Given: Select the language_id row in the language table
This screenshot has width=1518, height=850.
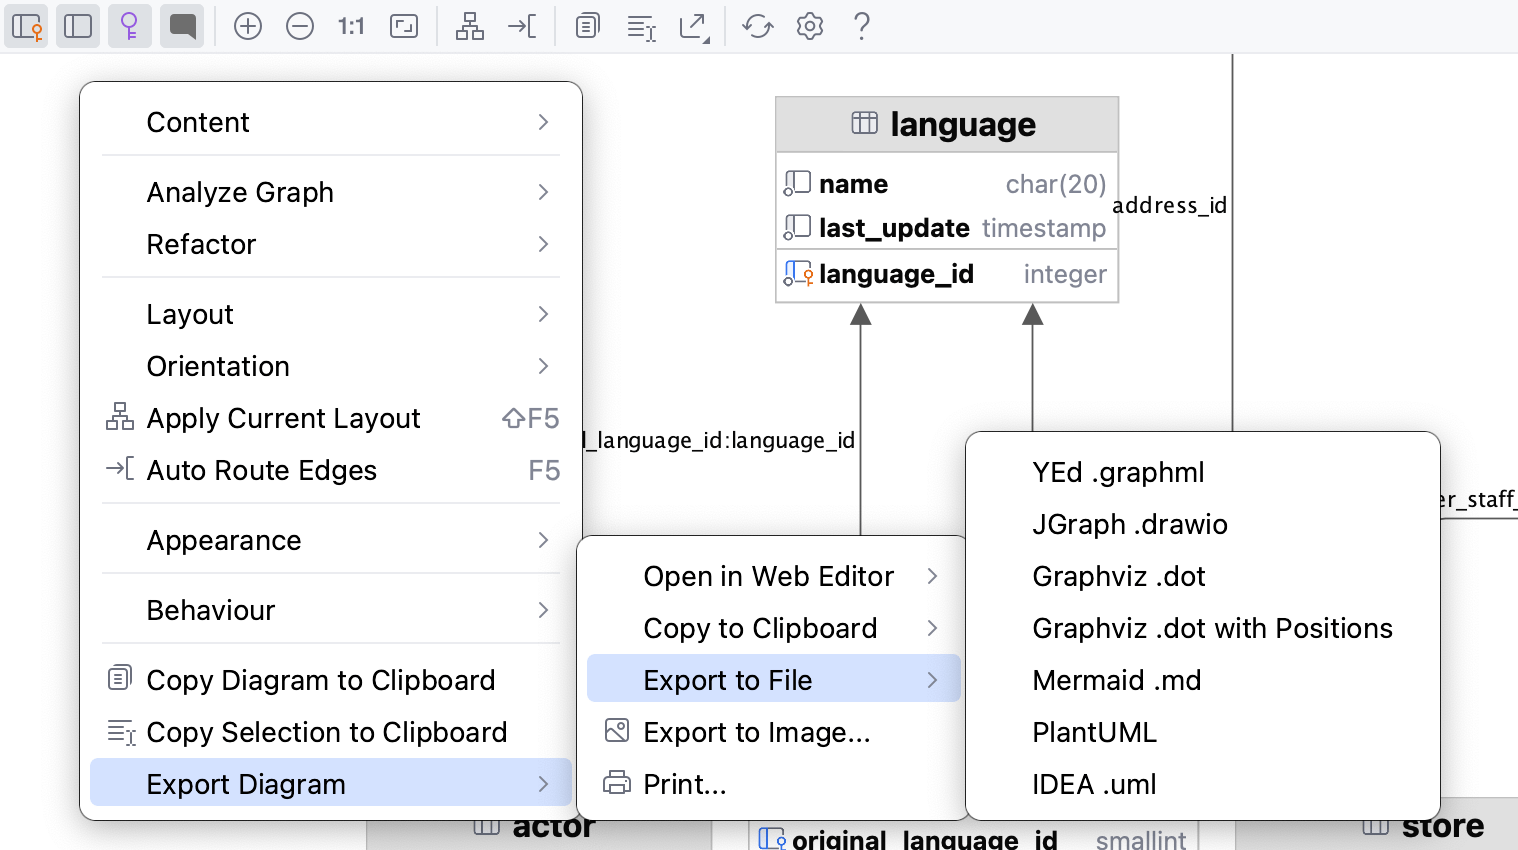Looking at the screenshot, I should click(946, 273).
